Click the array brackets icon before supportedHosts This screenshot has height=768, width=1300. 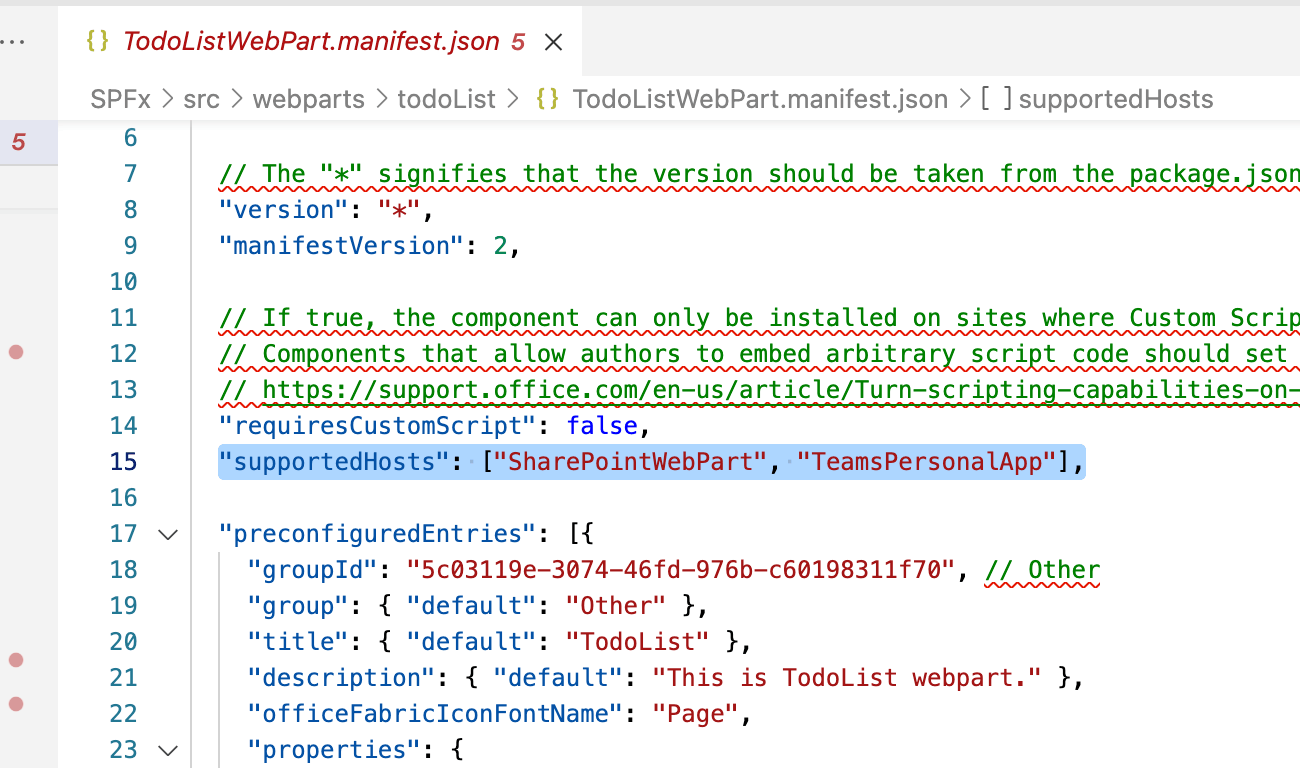coord(997,99)
